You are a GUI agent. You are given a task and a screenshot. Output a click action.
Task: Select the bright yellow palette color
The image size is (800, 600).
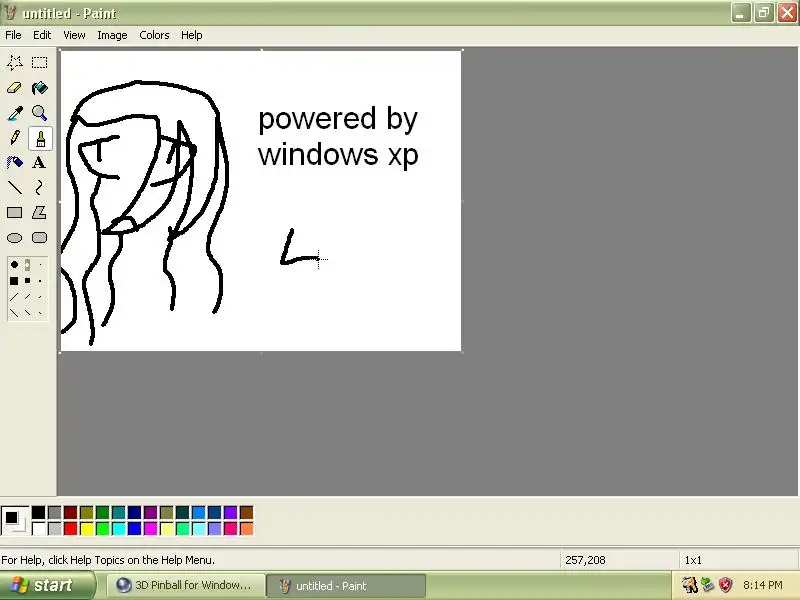coord(87,528)
